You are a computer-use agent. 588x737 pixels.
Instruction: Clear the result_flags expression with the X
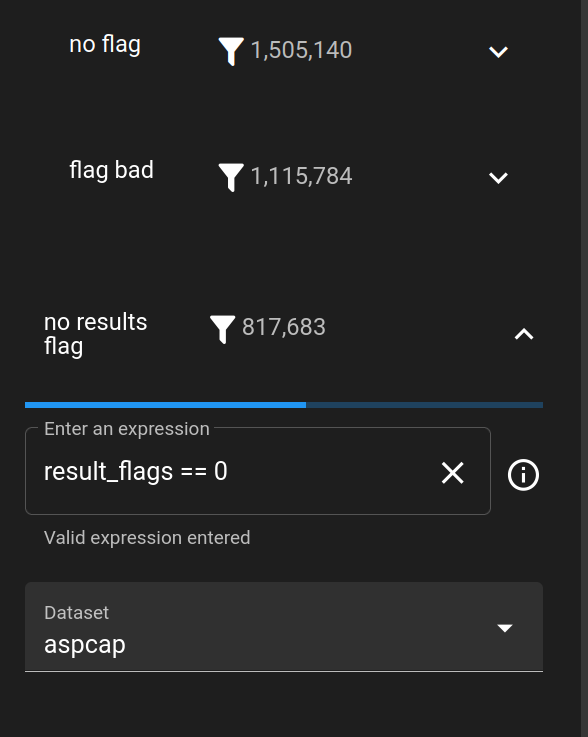point(453,472)
